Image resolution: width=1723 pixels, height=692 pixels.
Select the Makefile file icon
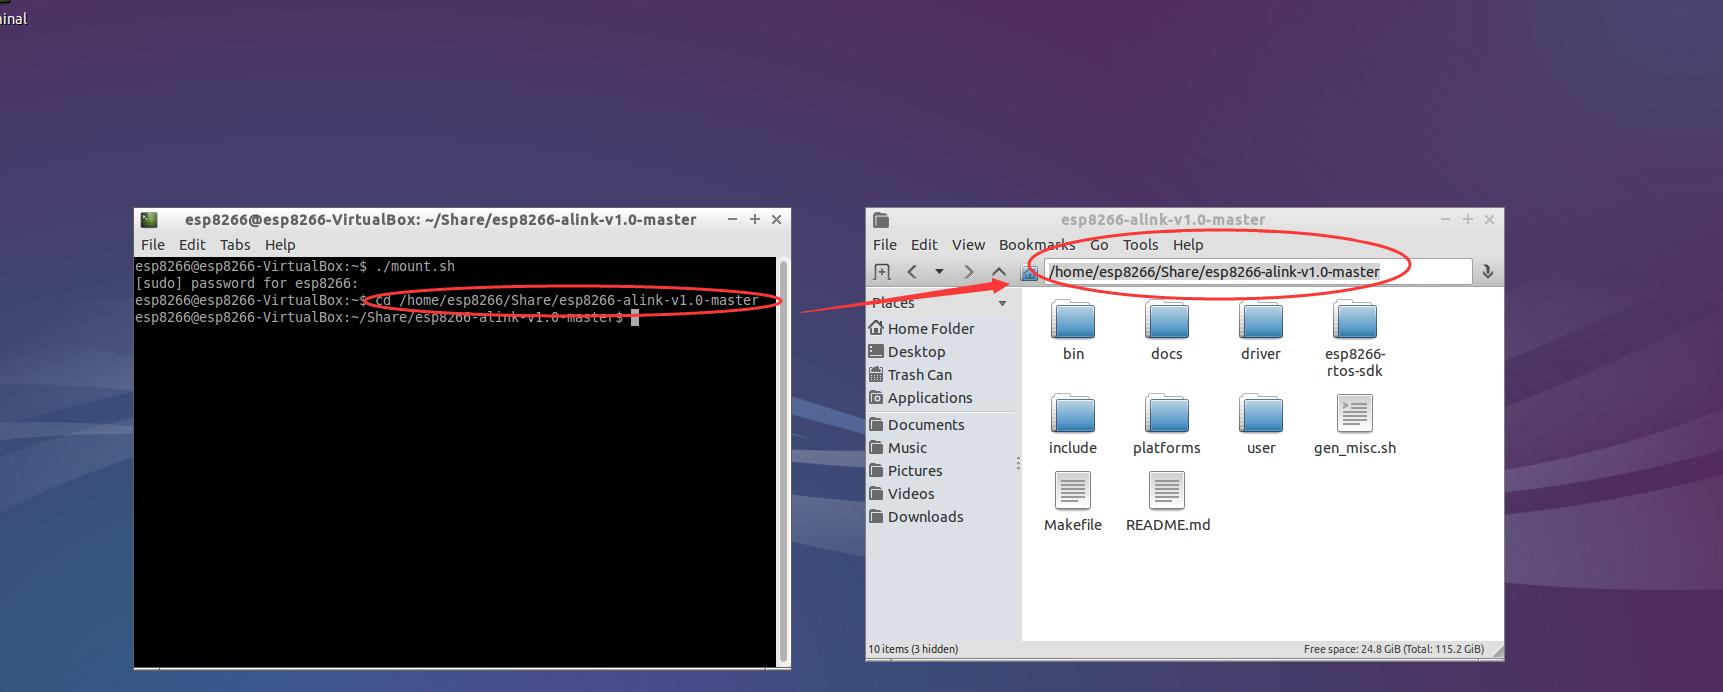[1073, 491]
